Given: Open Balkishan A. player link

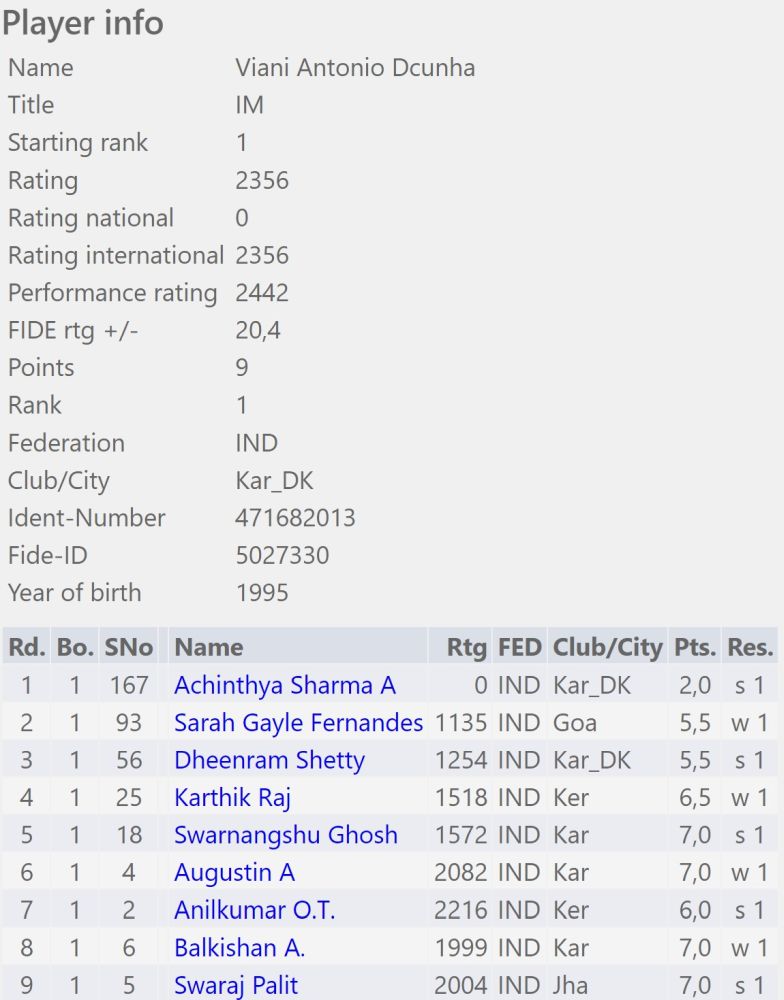Looking at the screenshot, I should tap(239, 948).
